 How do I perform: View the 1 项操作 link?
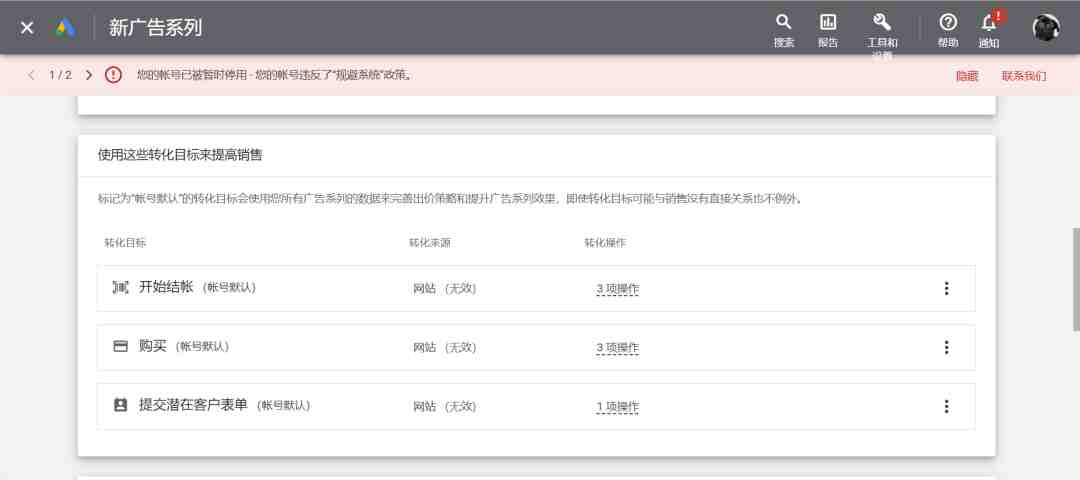618,407
